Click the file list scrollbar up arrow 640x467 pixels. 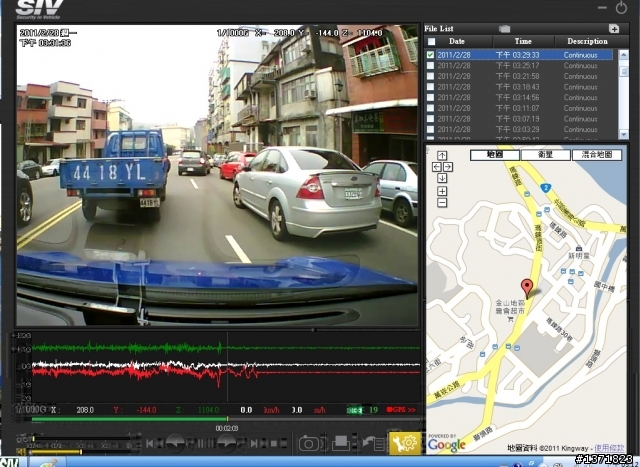pos(624,54)
